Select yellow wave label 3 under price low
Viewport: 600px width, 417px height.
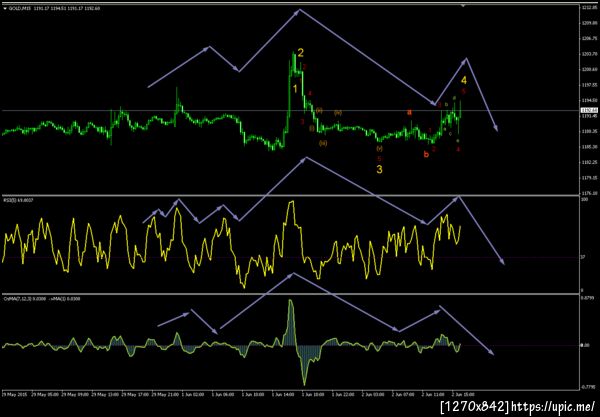(379, 169)
